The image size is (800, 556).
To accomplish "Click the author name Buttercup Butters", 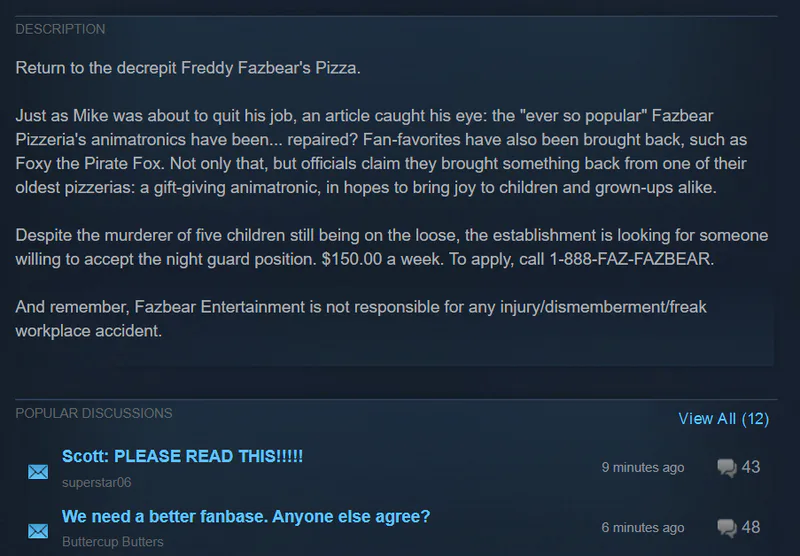I will pyautogui.click(x=112, y=542).
